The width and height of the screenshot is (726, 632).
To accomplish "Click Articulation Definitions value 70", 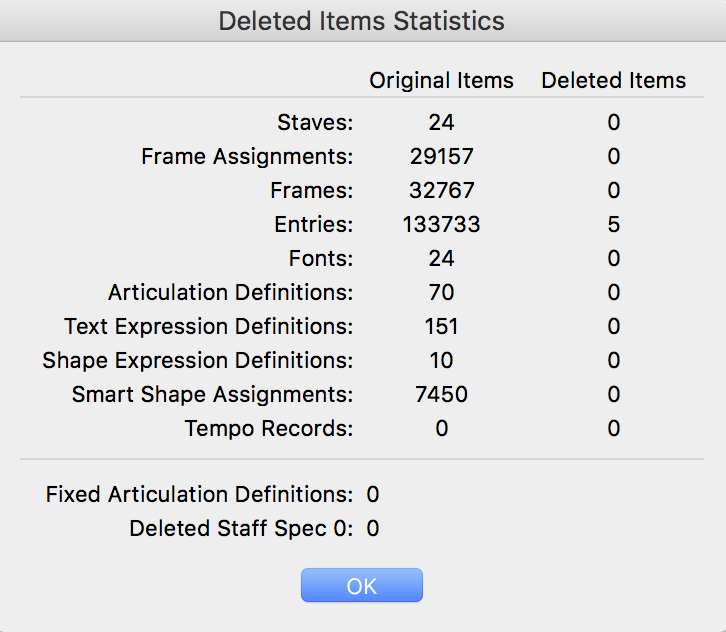I will pyautogui.click(x=442, y=293).
